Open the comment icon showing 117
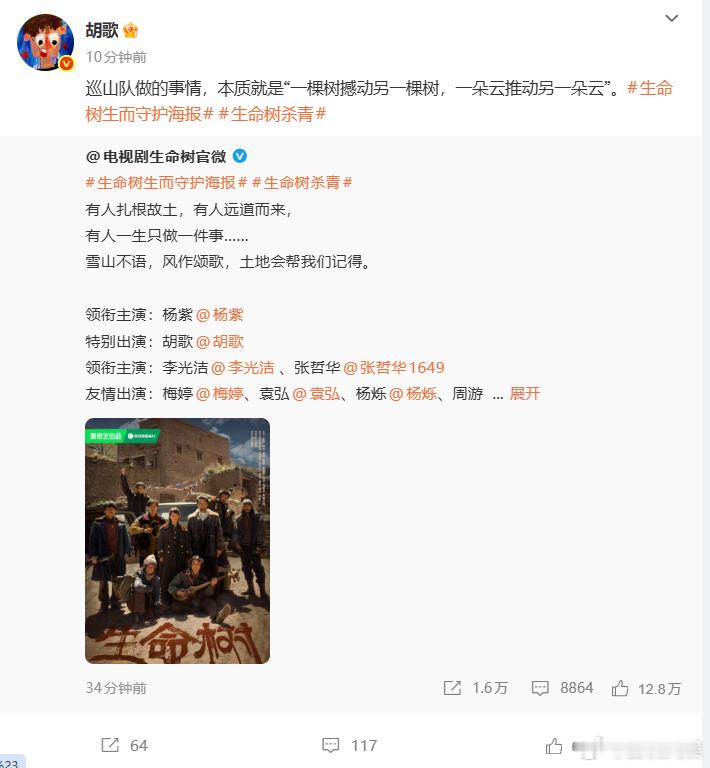This screenshot has width=710, height=768. pyautogui.click(x=331, y=745)
